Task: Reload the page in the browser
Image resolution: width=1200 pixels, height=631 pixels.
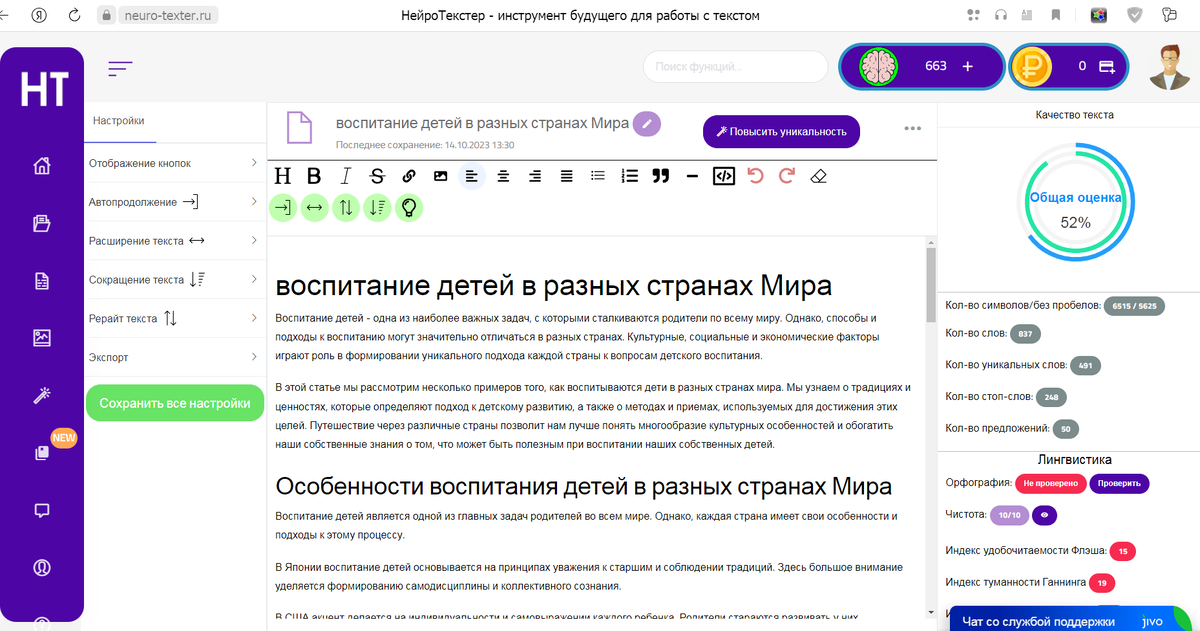Action: (75, 15)
